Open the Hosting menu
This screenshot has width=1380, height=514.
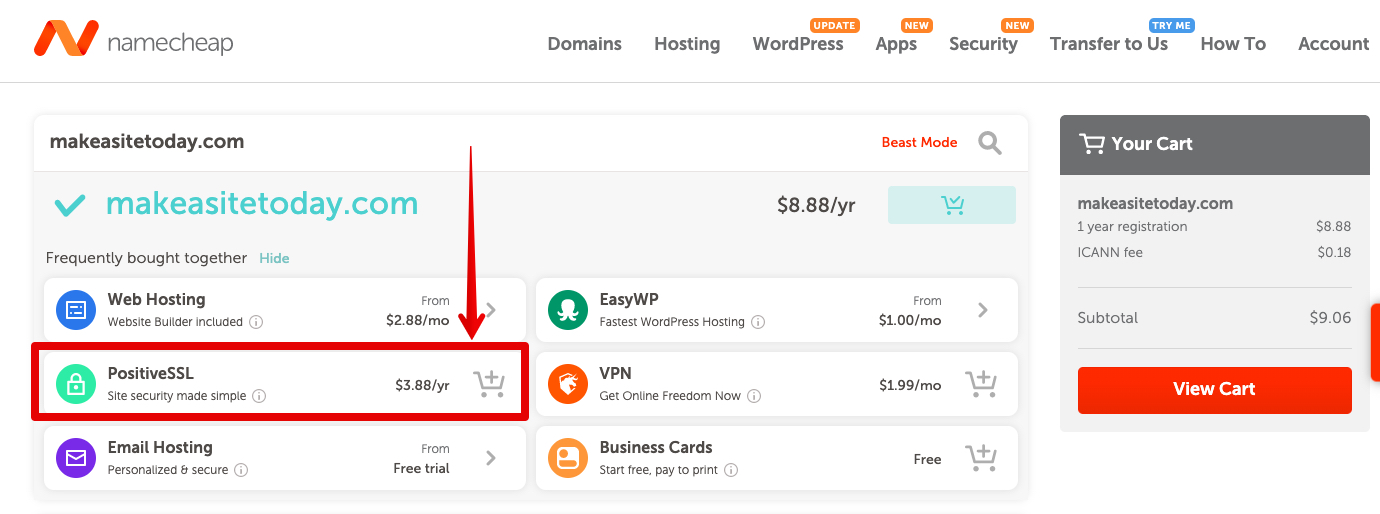pos(687,44)
